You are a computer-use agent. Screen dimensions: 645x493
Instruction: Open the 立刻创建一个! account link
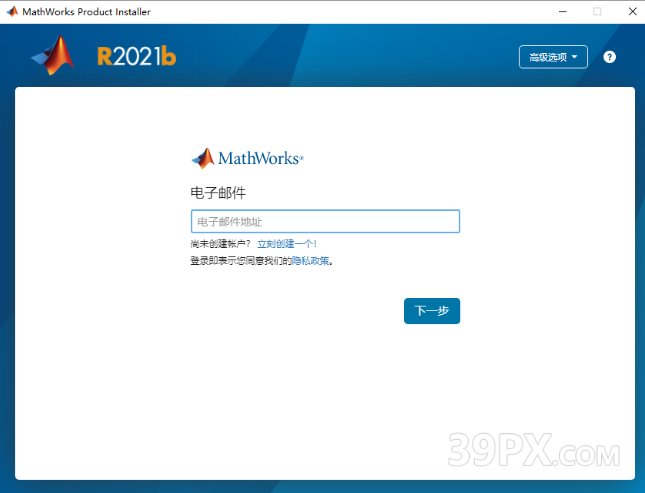coord(287,244)
